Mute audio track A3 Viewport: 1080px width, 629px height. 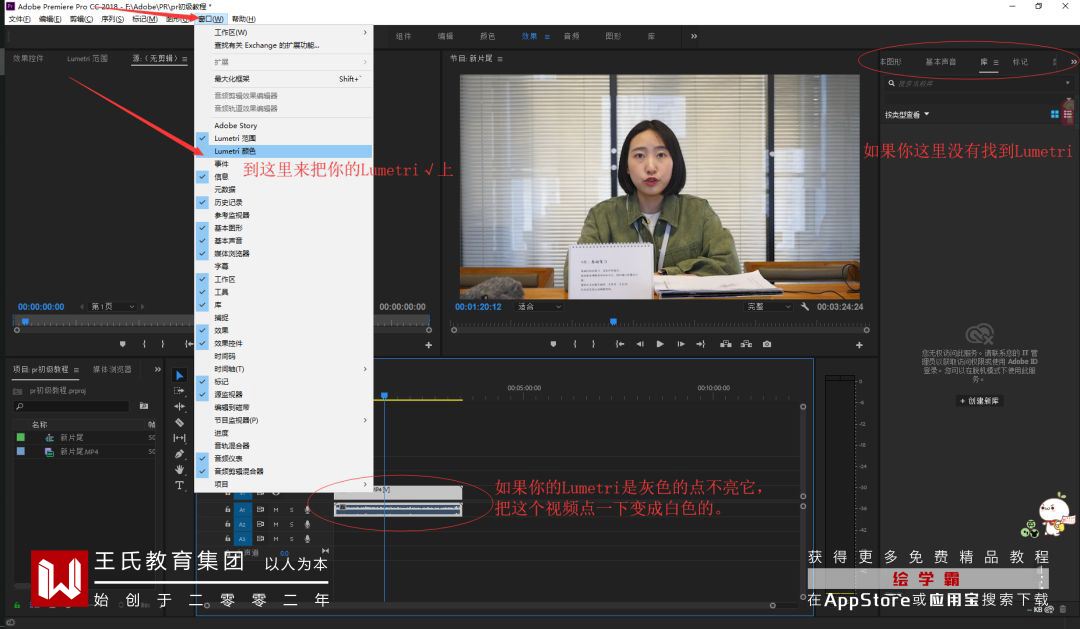(276, 539)
